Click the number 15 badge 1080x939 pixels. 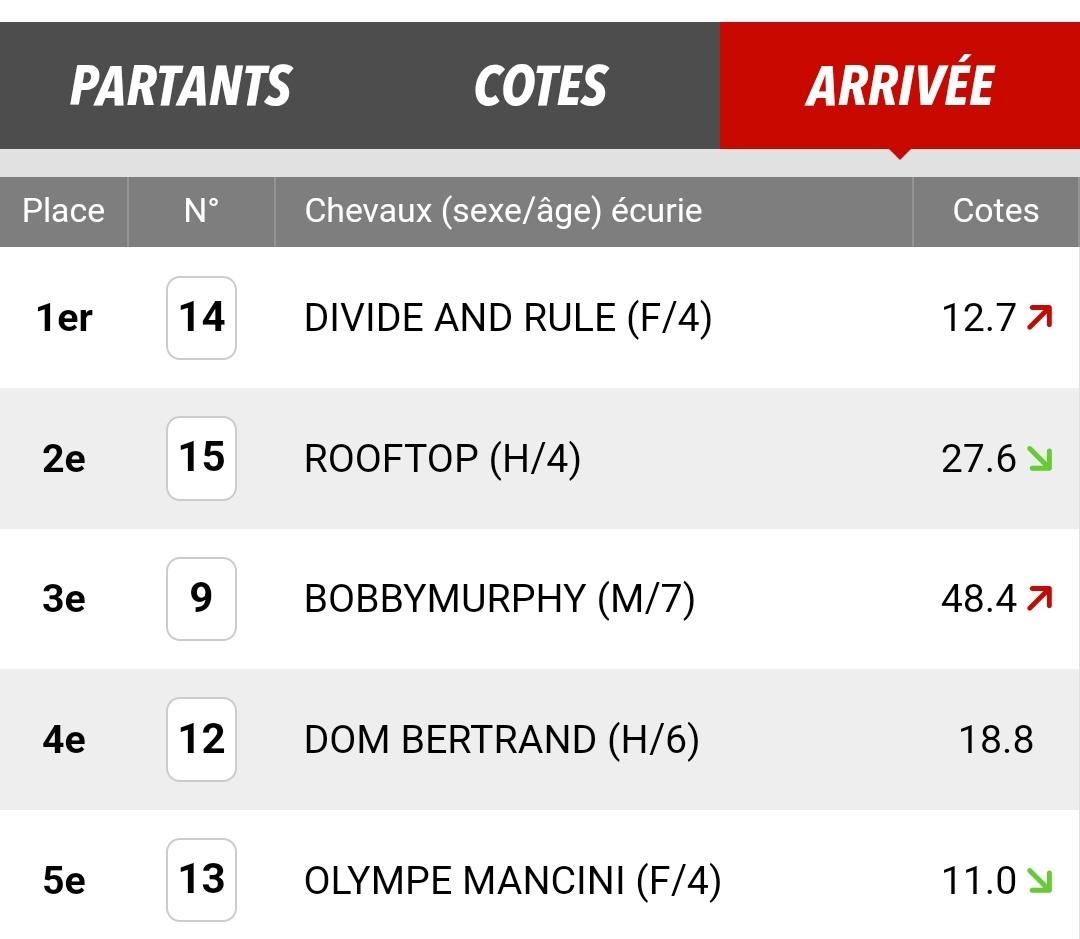tap(201, 458)
